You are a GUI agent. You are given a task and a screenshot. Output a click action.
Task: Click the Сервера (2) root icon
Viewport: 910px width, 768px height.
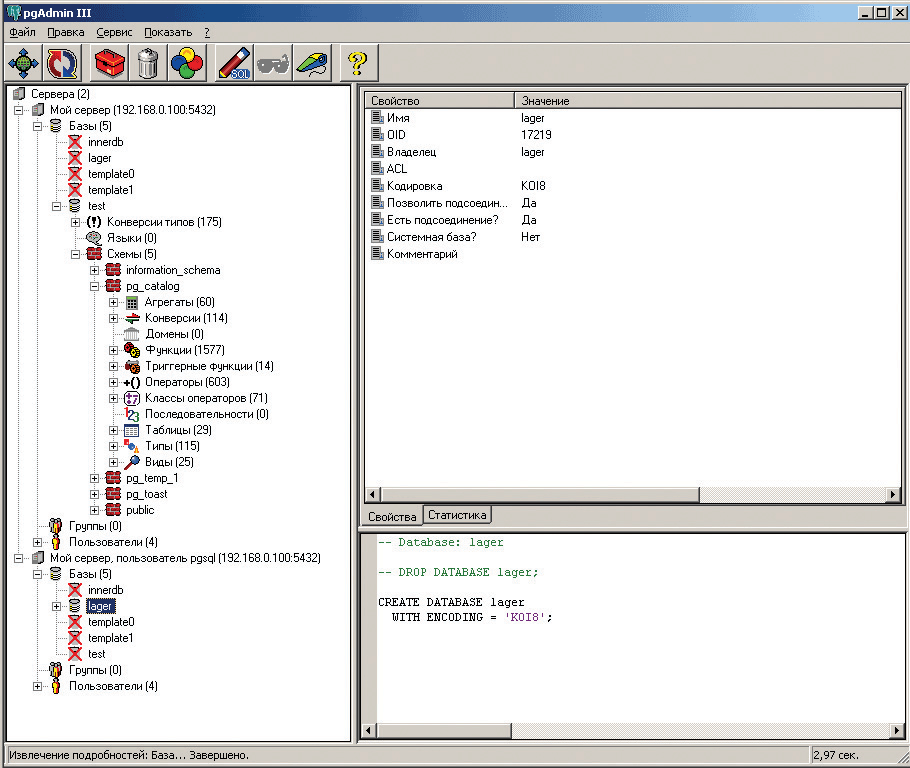[19, 93]
